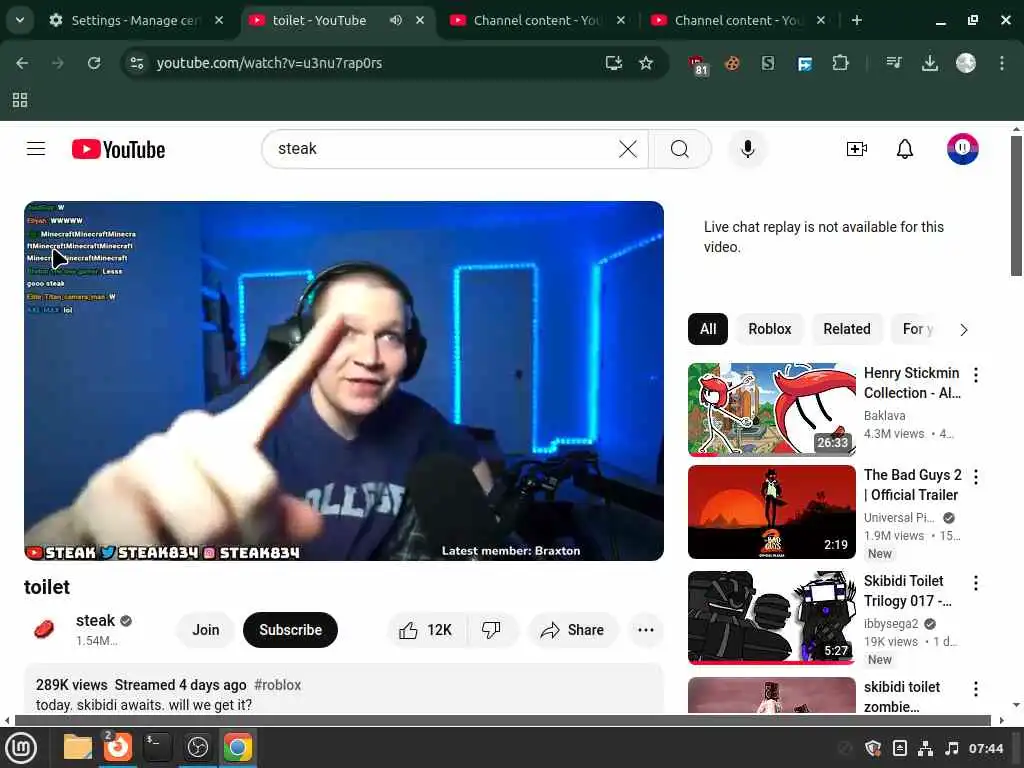Open site information icon in address bar
Image resolution: width=1024 pixels, height=768 pixels.
coord(137,63)
